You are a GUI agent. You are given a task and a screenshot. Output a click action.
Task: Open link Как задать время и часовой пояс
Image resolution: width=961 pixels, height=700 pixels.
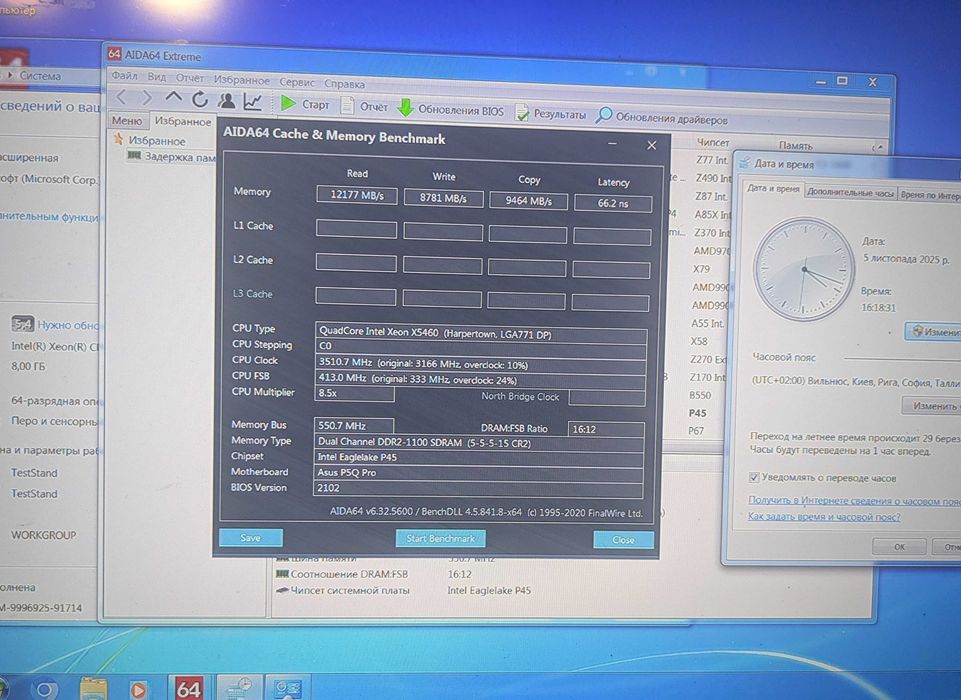pos(824,517)
